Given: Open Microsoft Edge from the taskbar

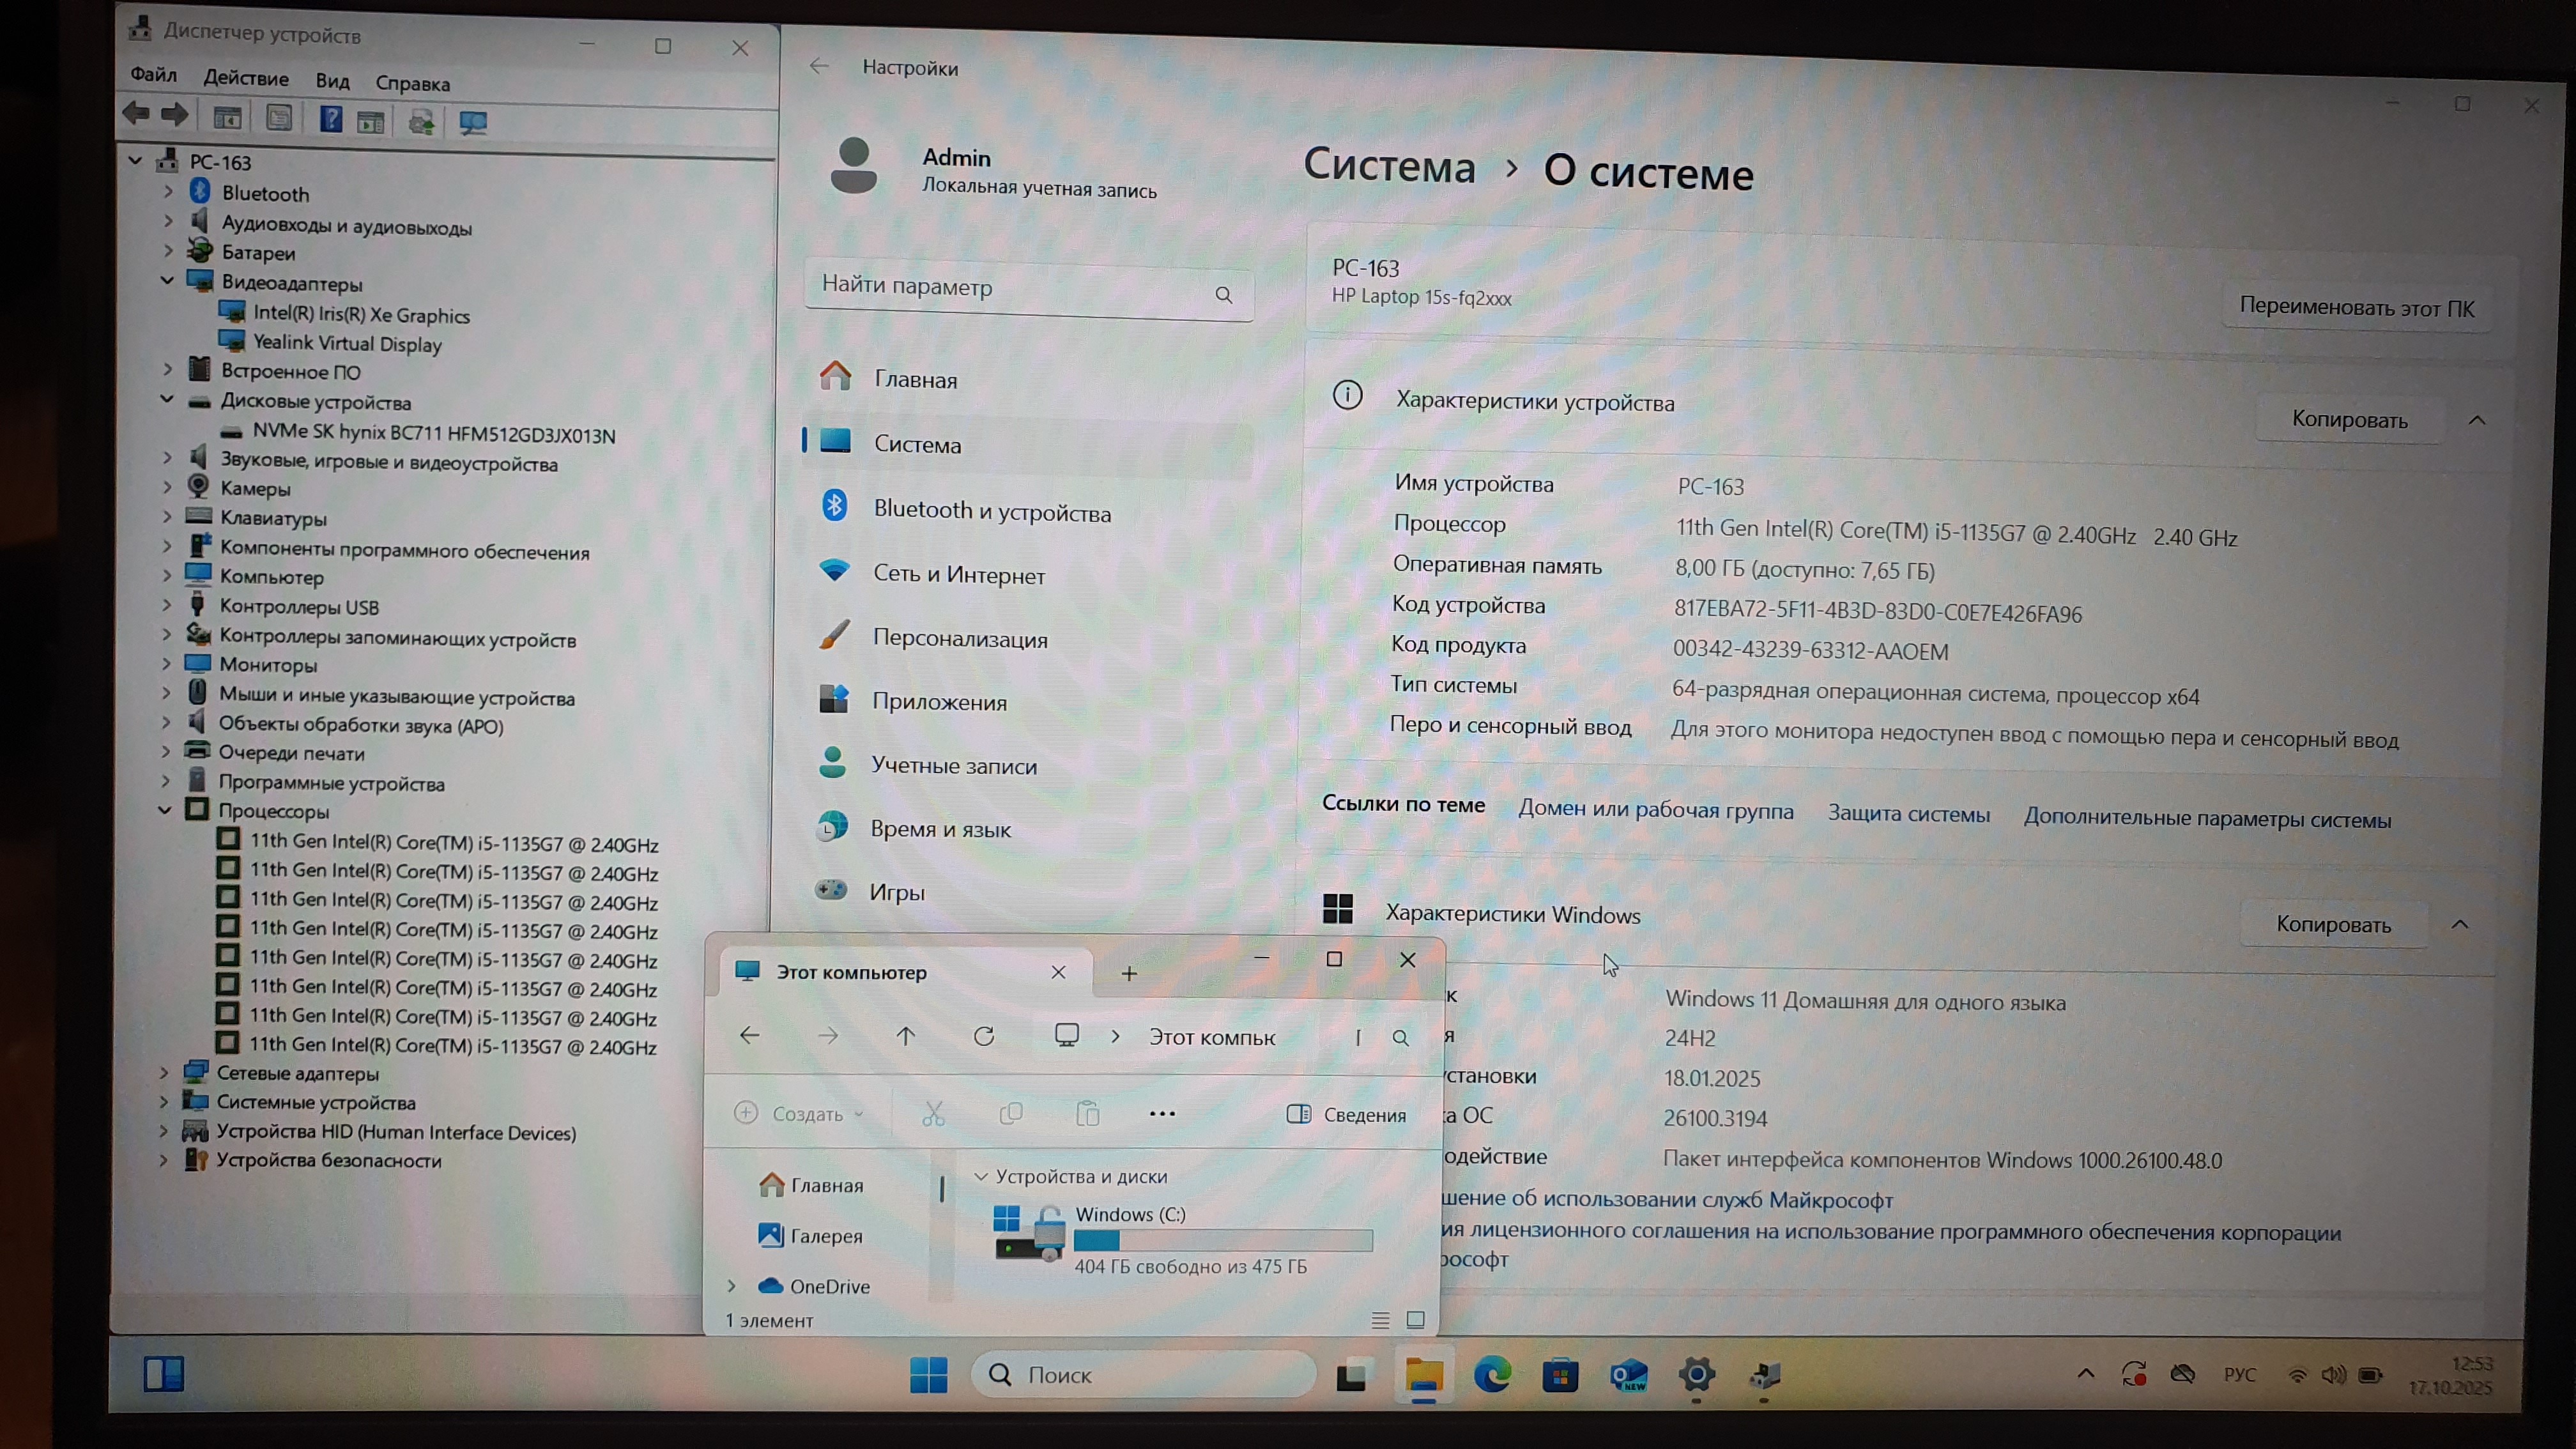Looking at the screenshot, I should 1492,1376.
